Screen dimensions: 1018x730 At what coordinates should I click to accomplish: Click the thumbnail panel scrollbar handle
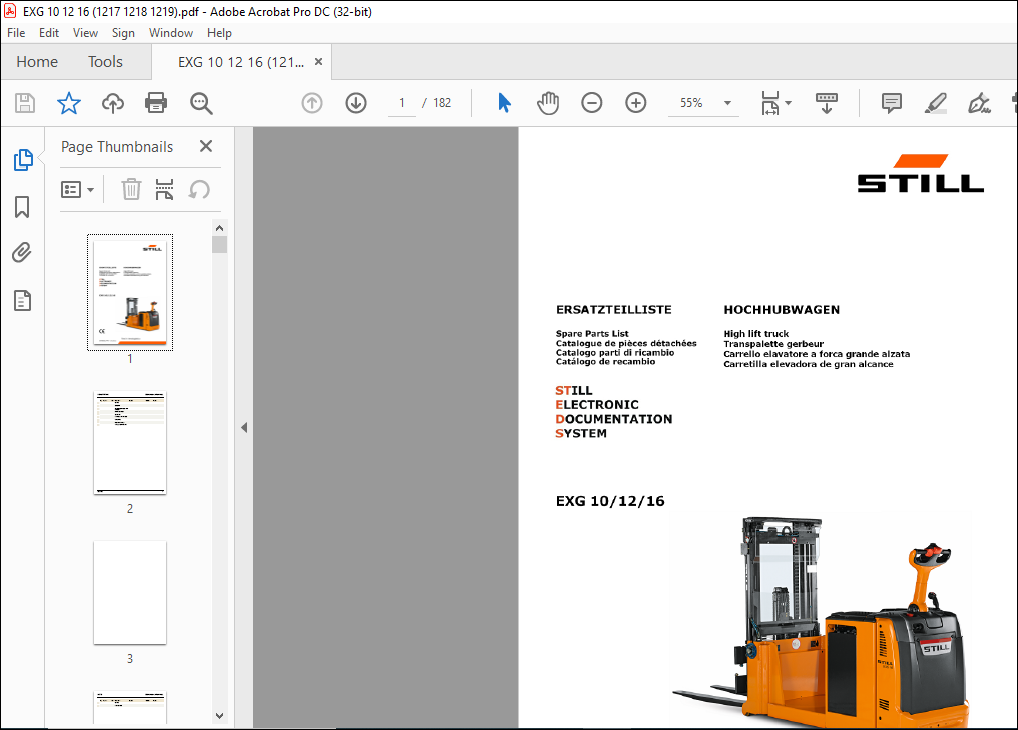[219, 244]
